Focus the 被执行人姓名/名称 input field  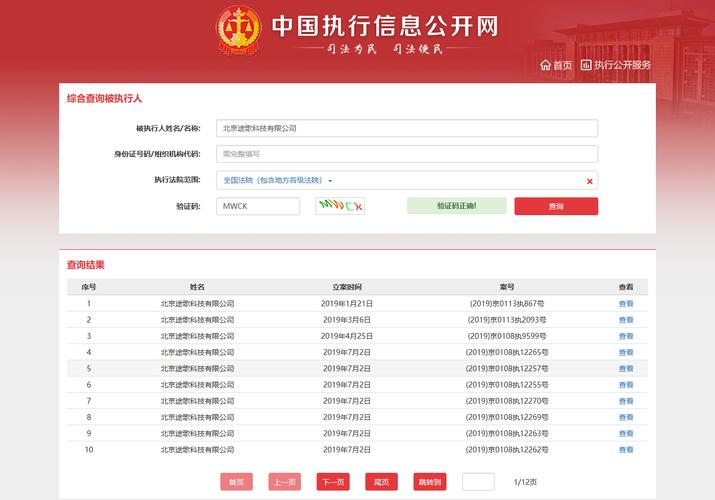406,128
